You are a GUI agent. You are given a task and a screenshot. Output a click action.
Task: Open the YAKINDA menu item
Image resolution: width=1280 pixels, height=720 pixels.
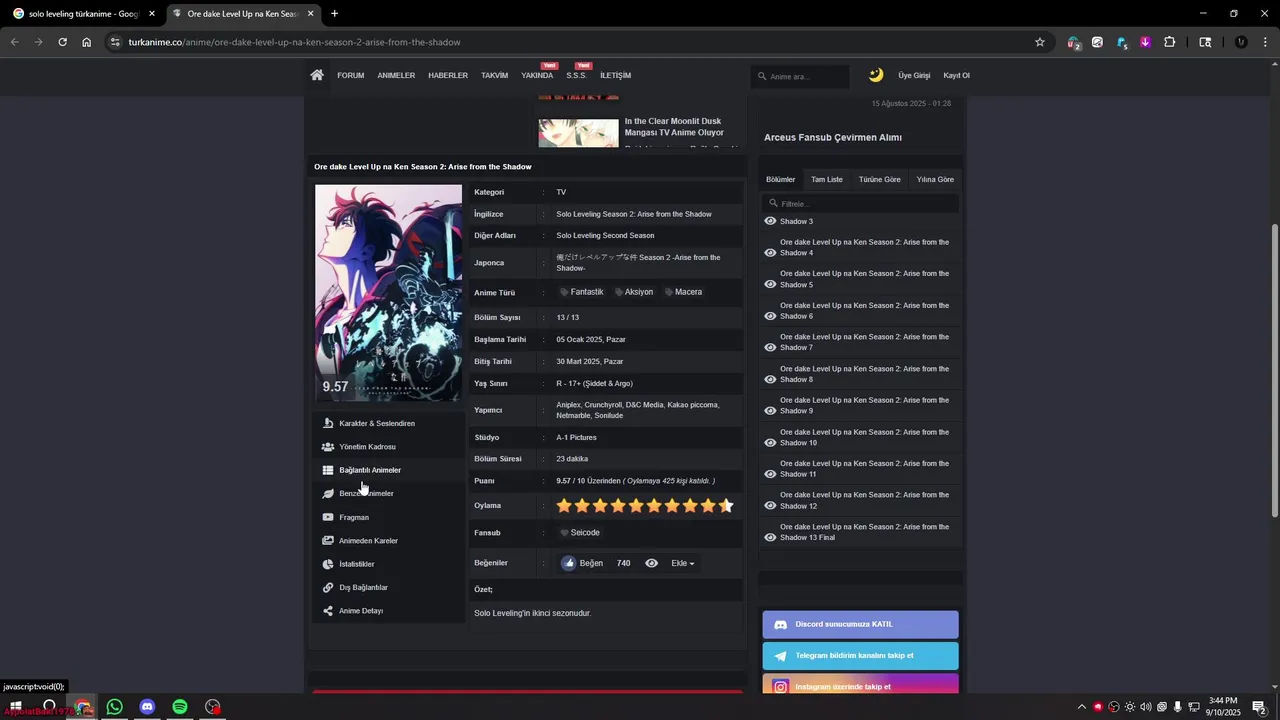point(537,75)
